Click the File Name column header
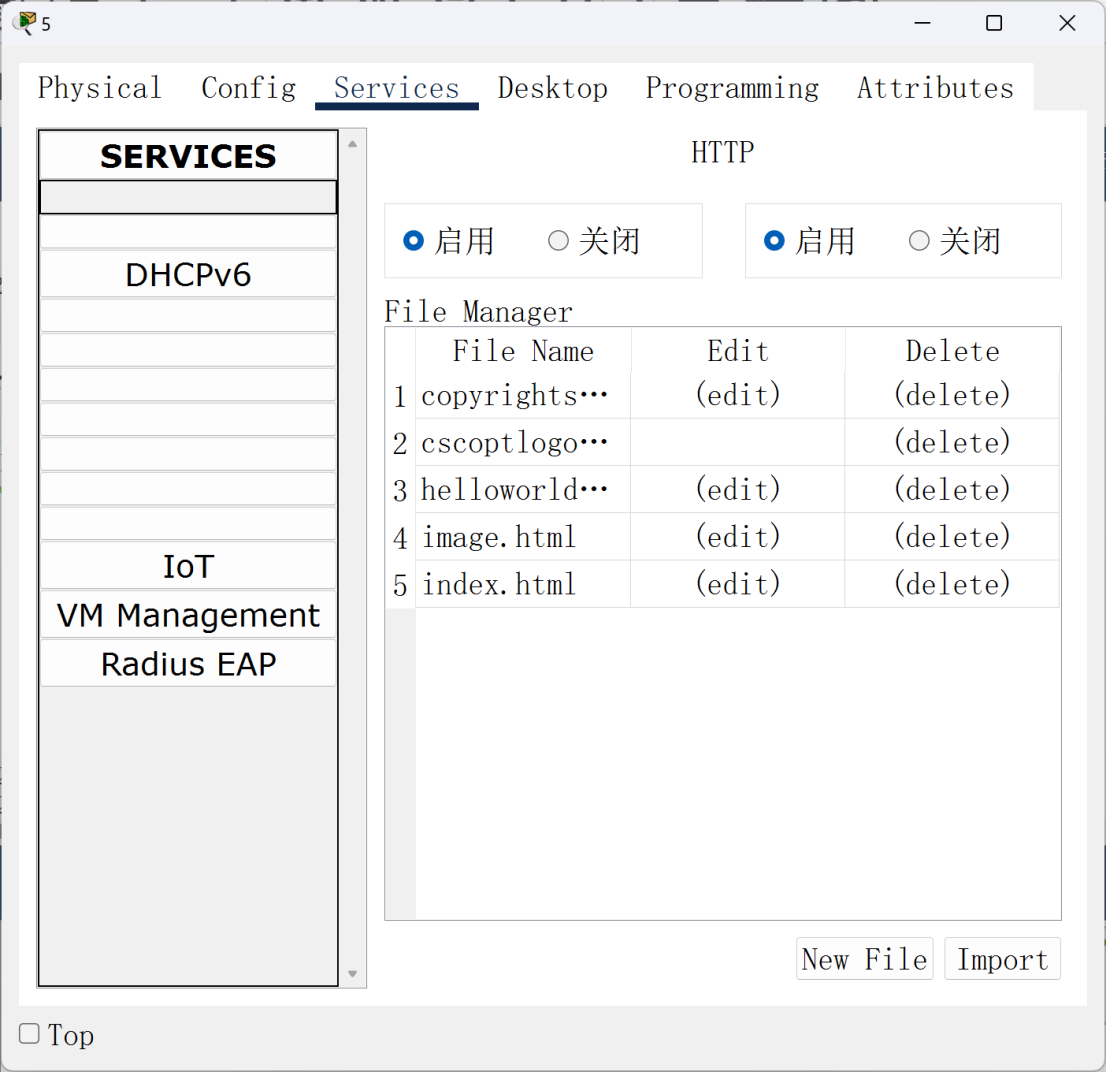 523,351
